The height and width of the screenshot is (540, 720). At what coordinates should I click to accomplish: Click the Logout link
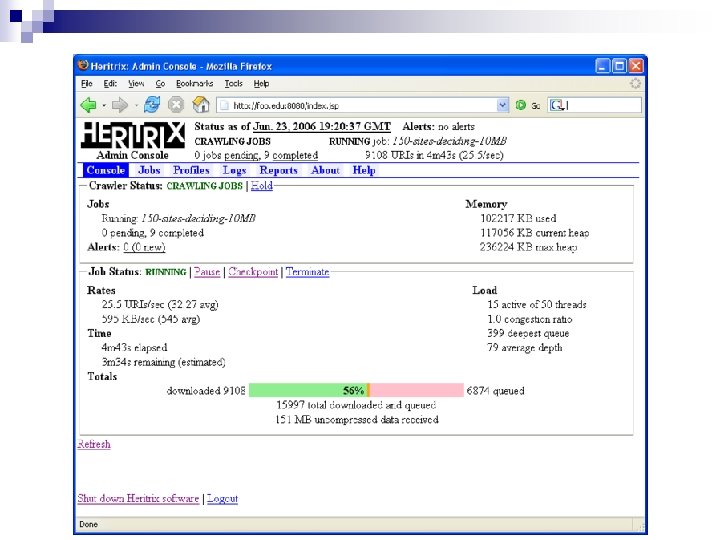(x=222, y=498)
